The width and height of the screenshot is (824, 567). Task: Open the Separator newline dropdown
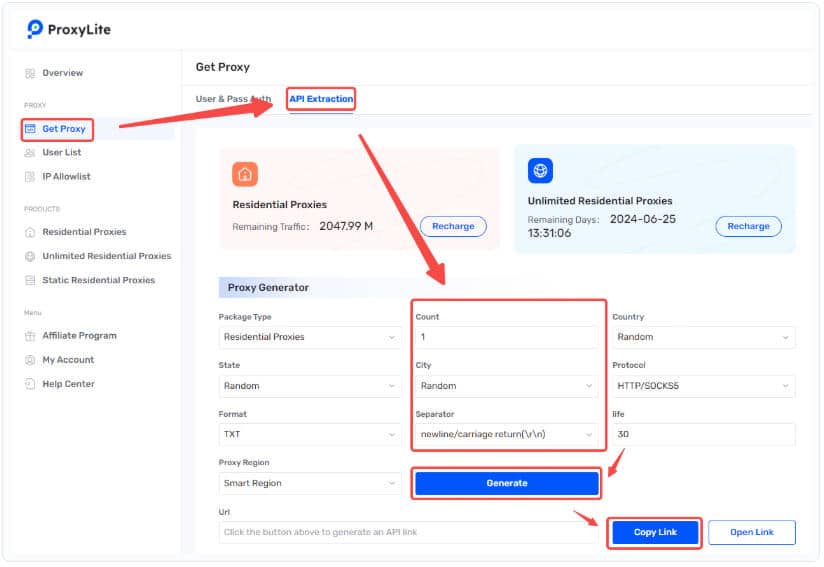[x=507, y=435]
